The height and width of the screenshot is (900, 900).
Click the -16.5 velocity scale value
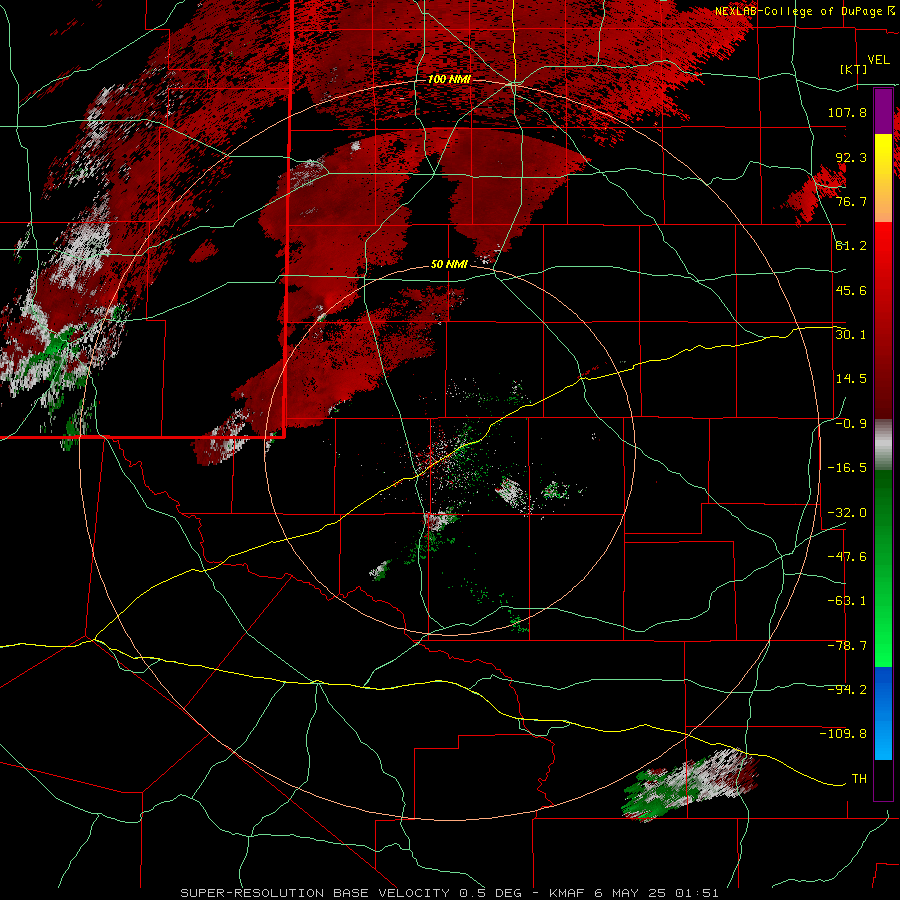click(x=847, y=468)
